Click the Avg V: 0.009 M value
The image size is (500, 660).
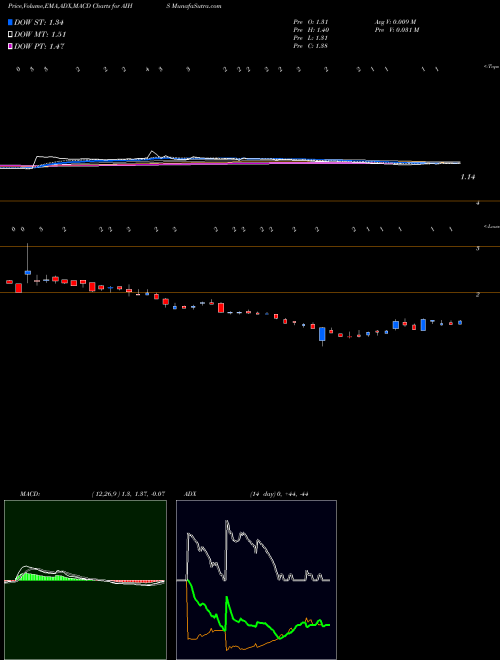point(395,21)
